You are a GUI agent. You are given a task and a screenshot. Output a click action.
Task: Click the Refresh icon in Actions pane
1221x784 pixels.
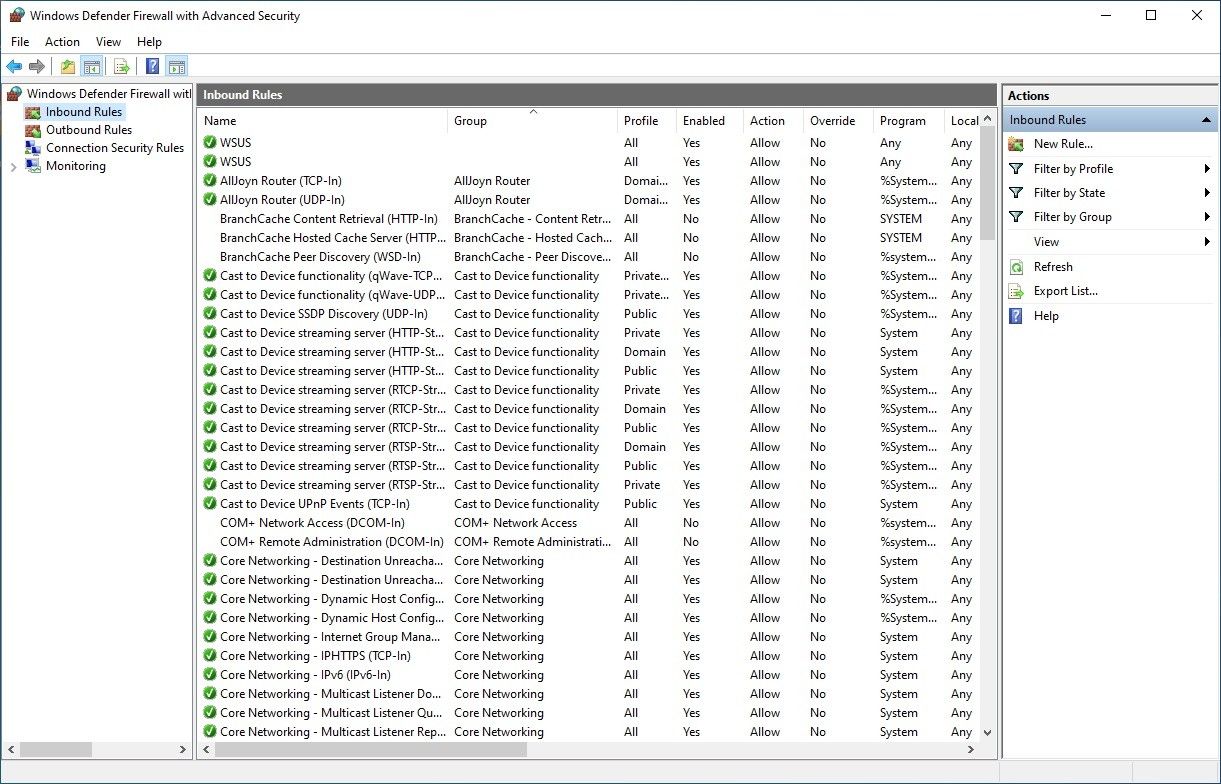click(x=1016, y=267)
